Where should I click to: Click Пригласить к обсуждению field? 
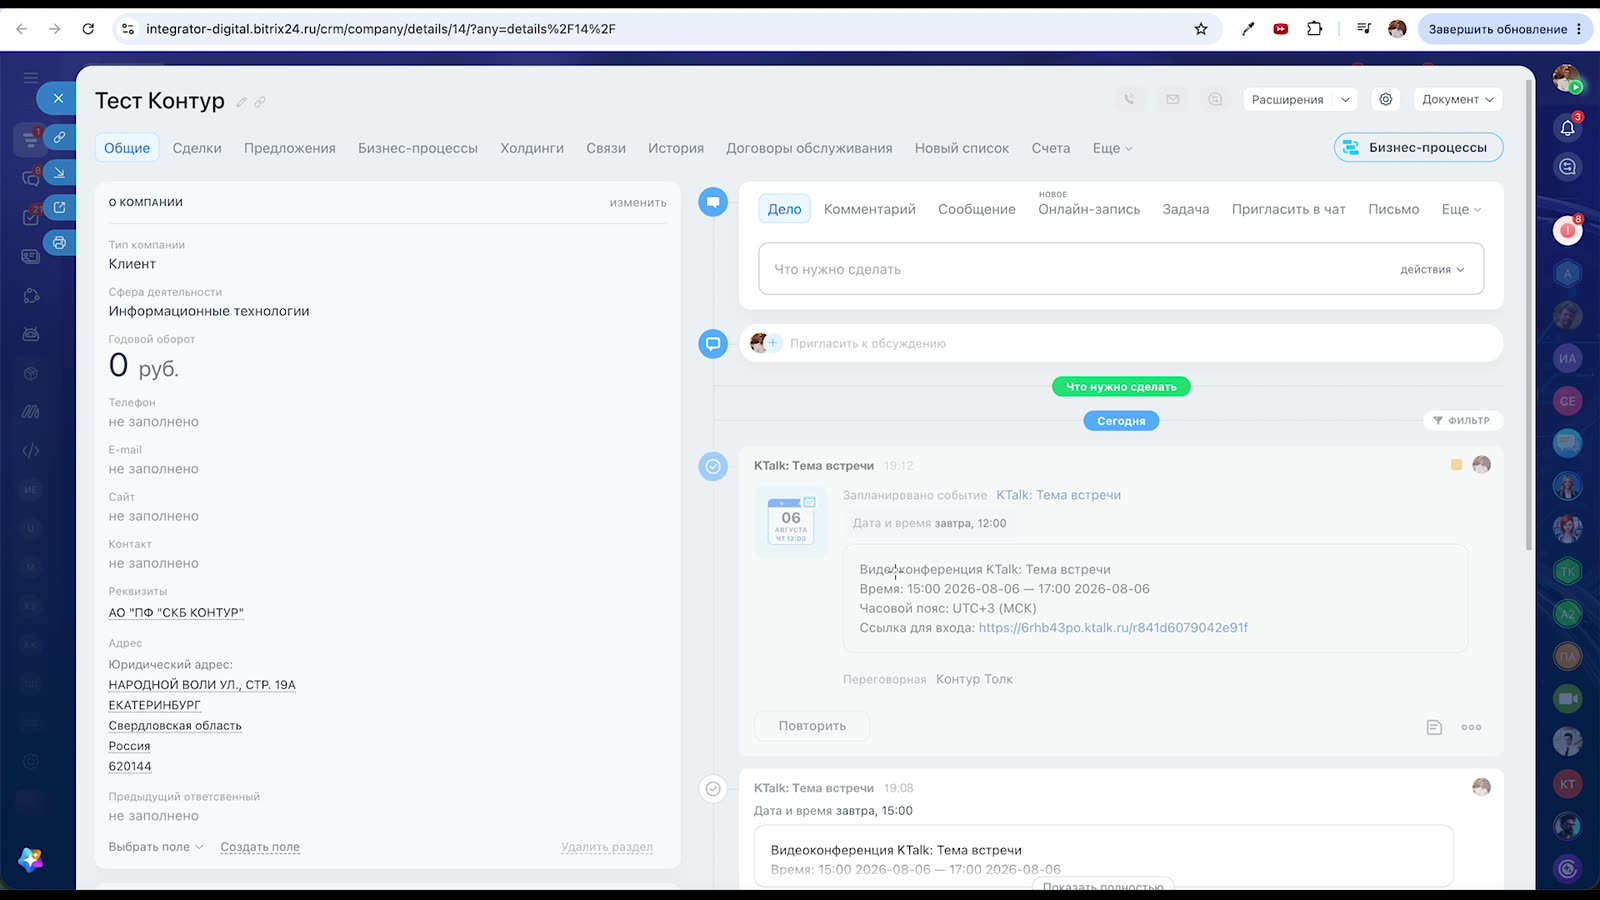pos(1121,343)
